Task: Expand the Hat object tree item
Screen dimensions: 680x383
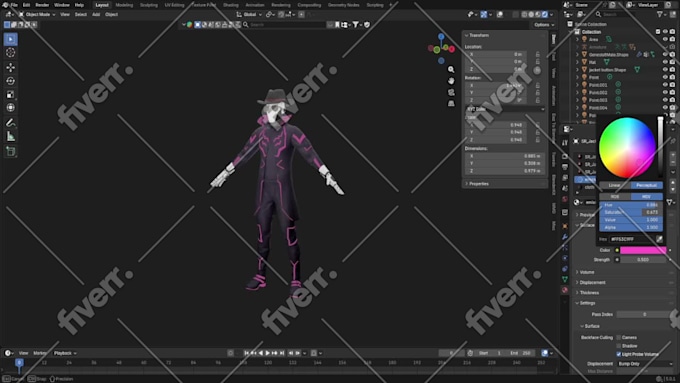Action: point(577,62)
